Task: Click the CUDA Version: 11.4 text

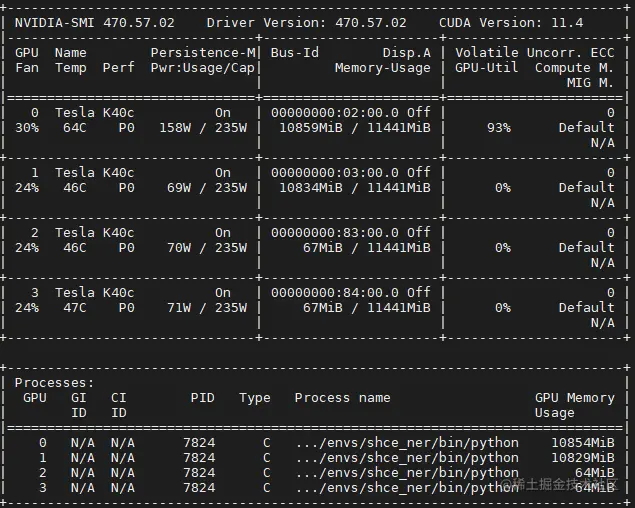Action: click(x=511, y=23)
